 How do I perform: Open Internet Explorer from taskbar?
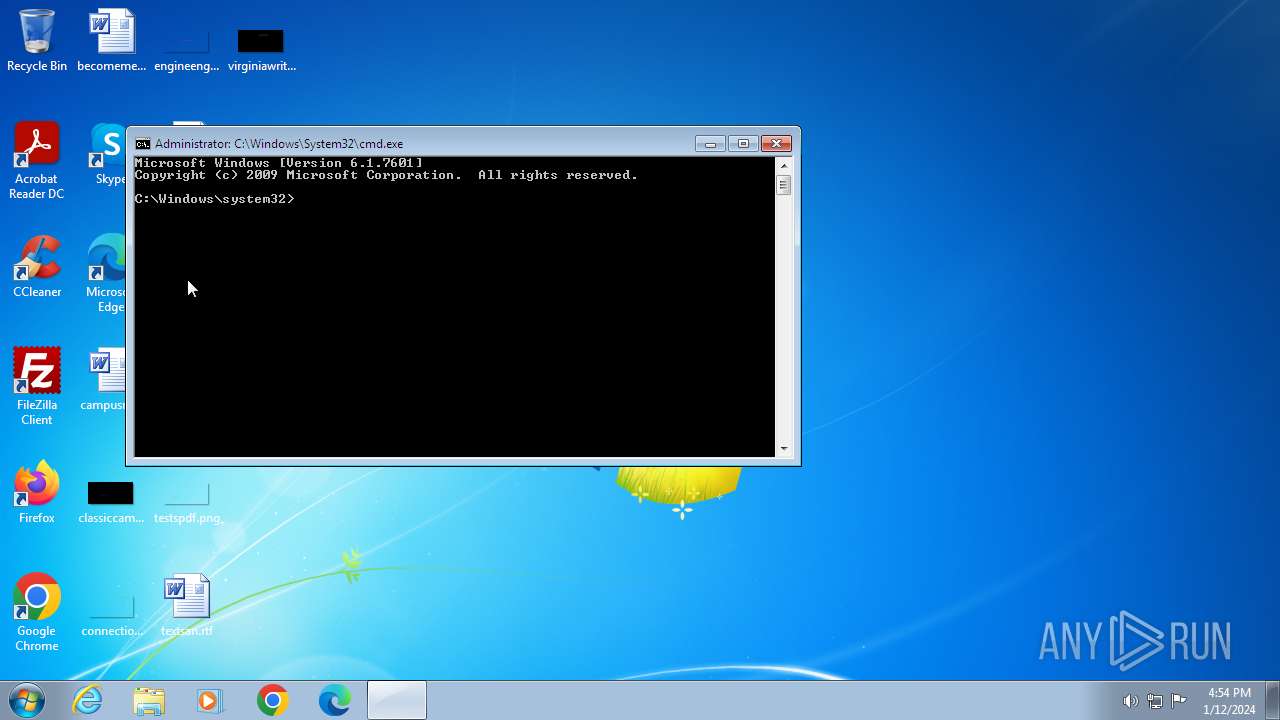(x=88, y=700)
